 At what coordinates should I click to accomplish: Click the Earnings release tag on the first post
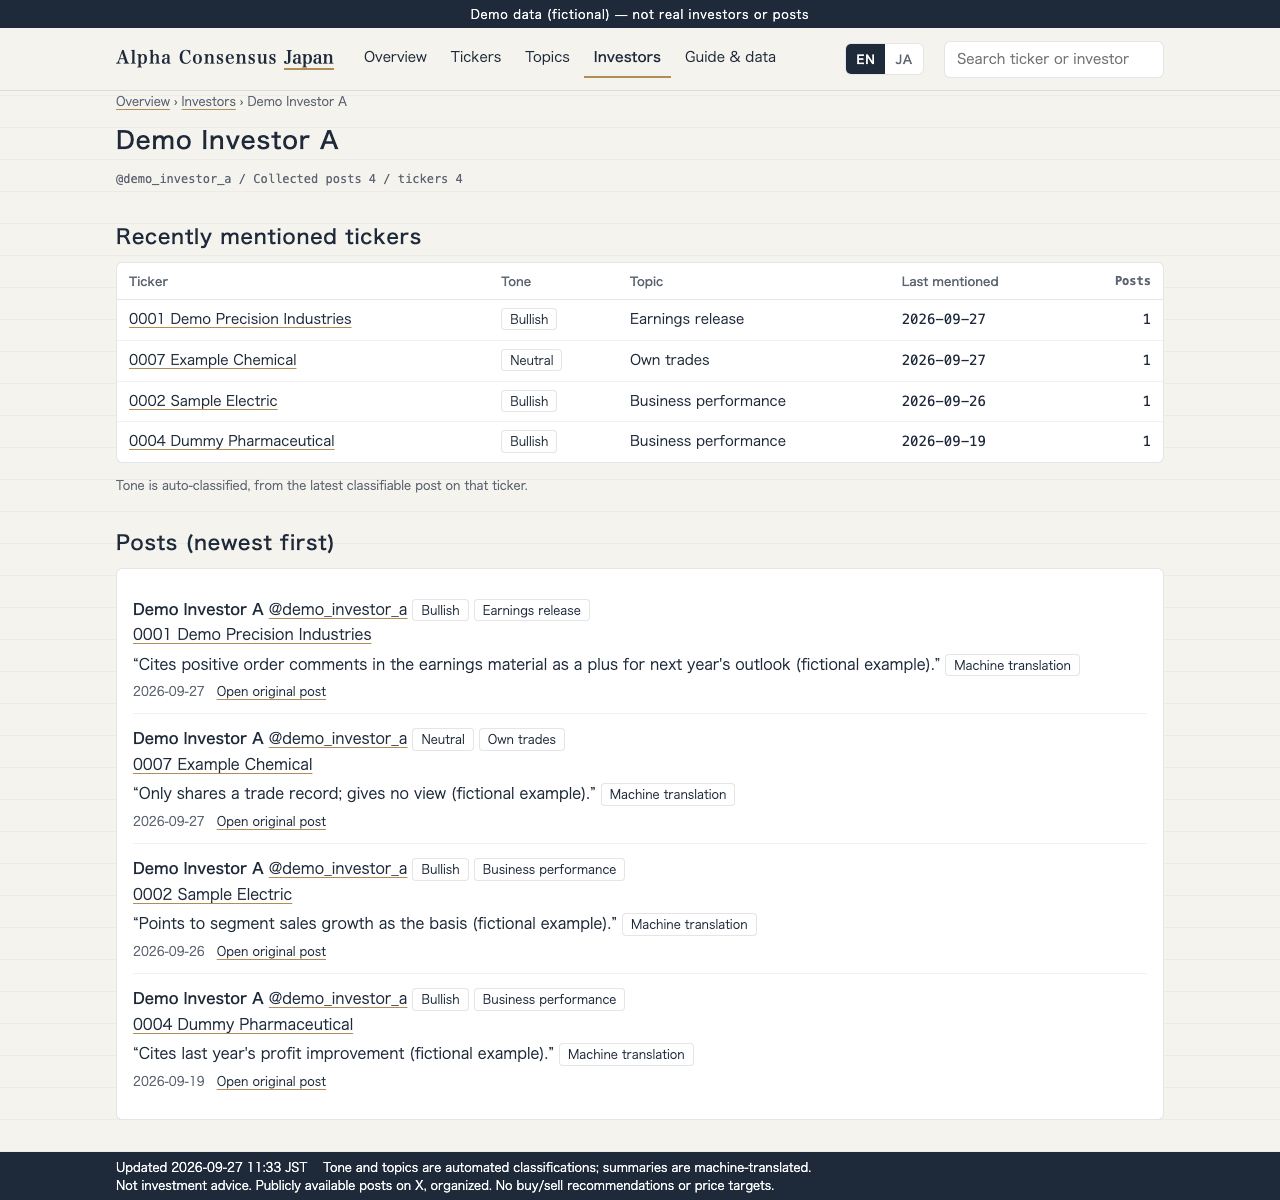coord(532,610)
